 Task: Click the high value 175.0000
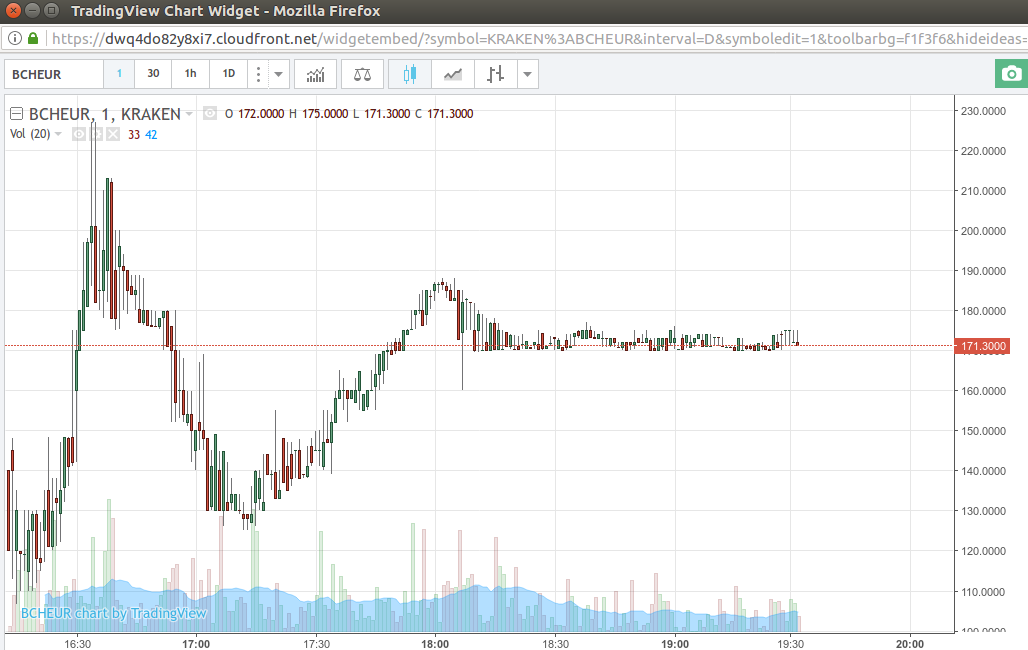pyautogui.click(x=325, y=113)
